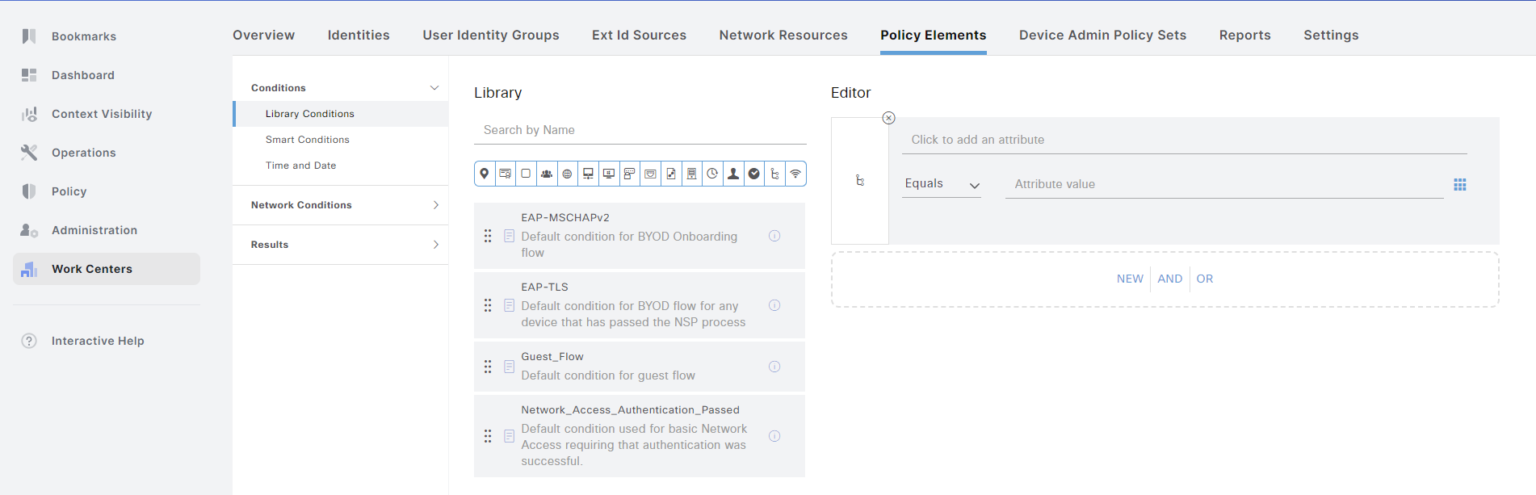Filter library by desktop computer icon
The height and width of the screenshot is (495, 1536).
pyautogui.click(x=609, y=174)
